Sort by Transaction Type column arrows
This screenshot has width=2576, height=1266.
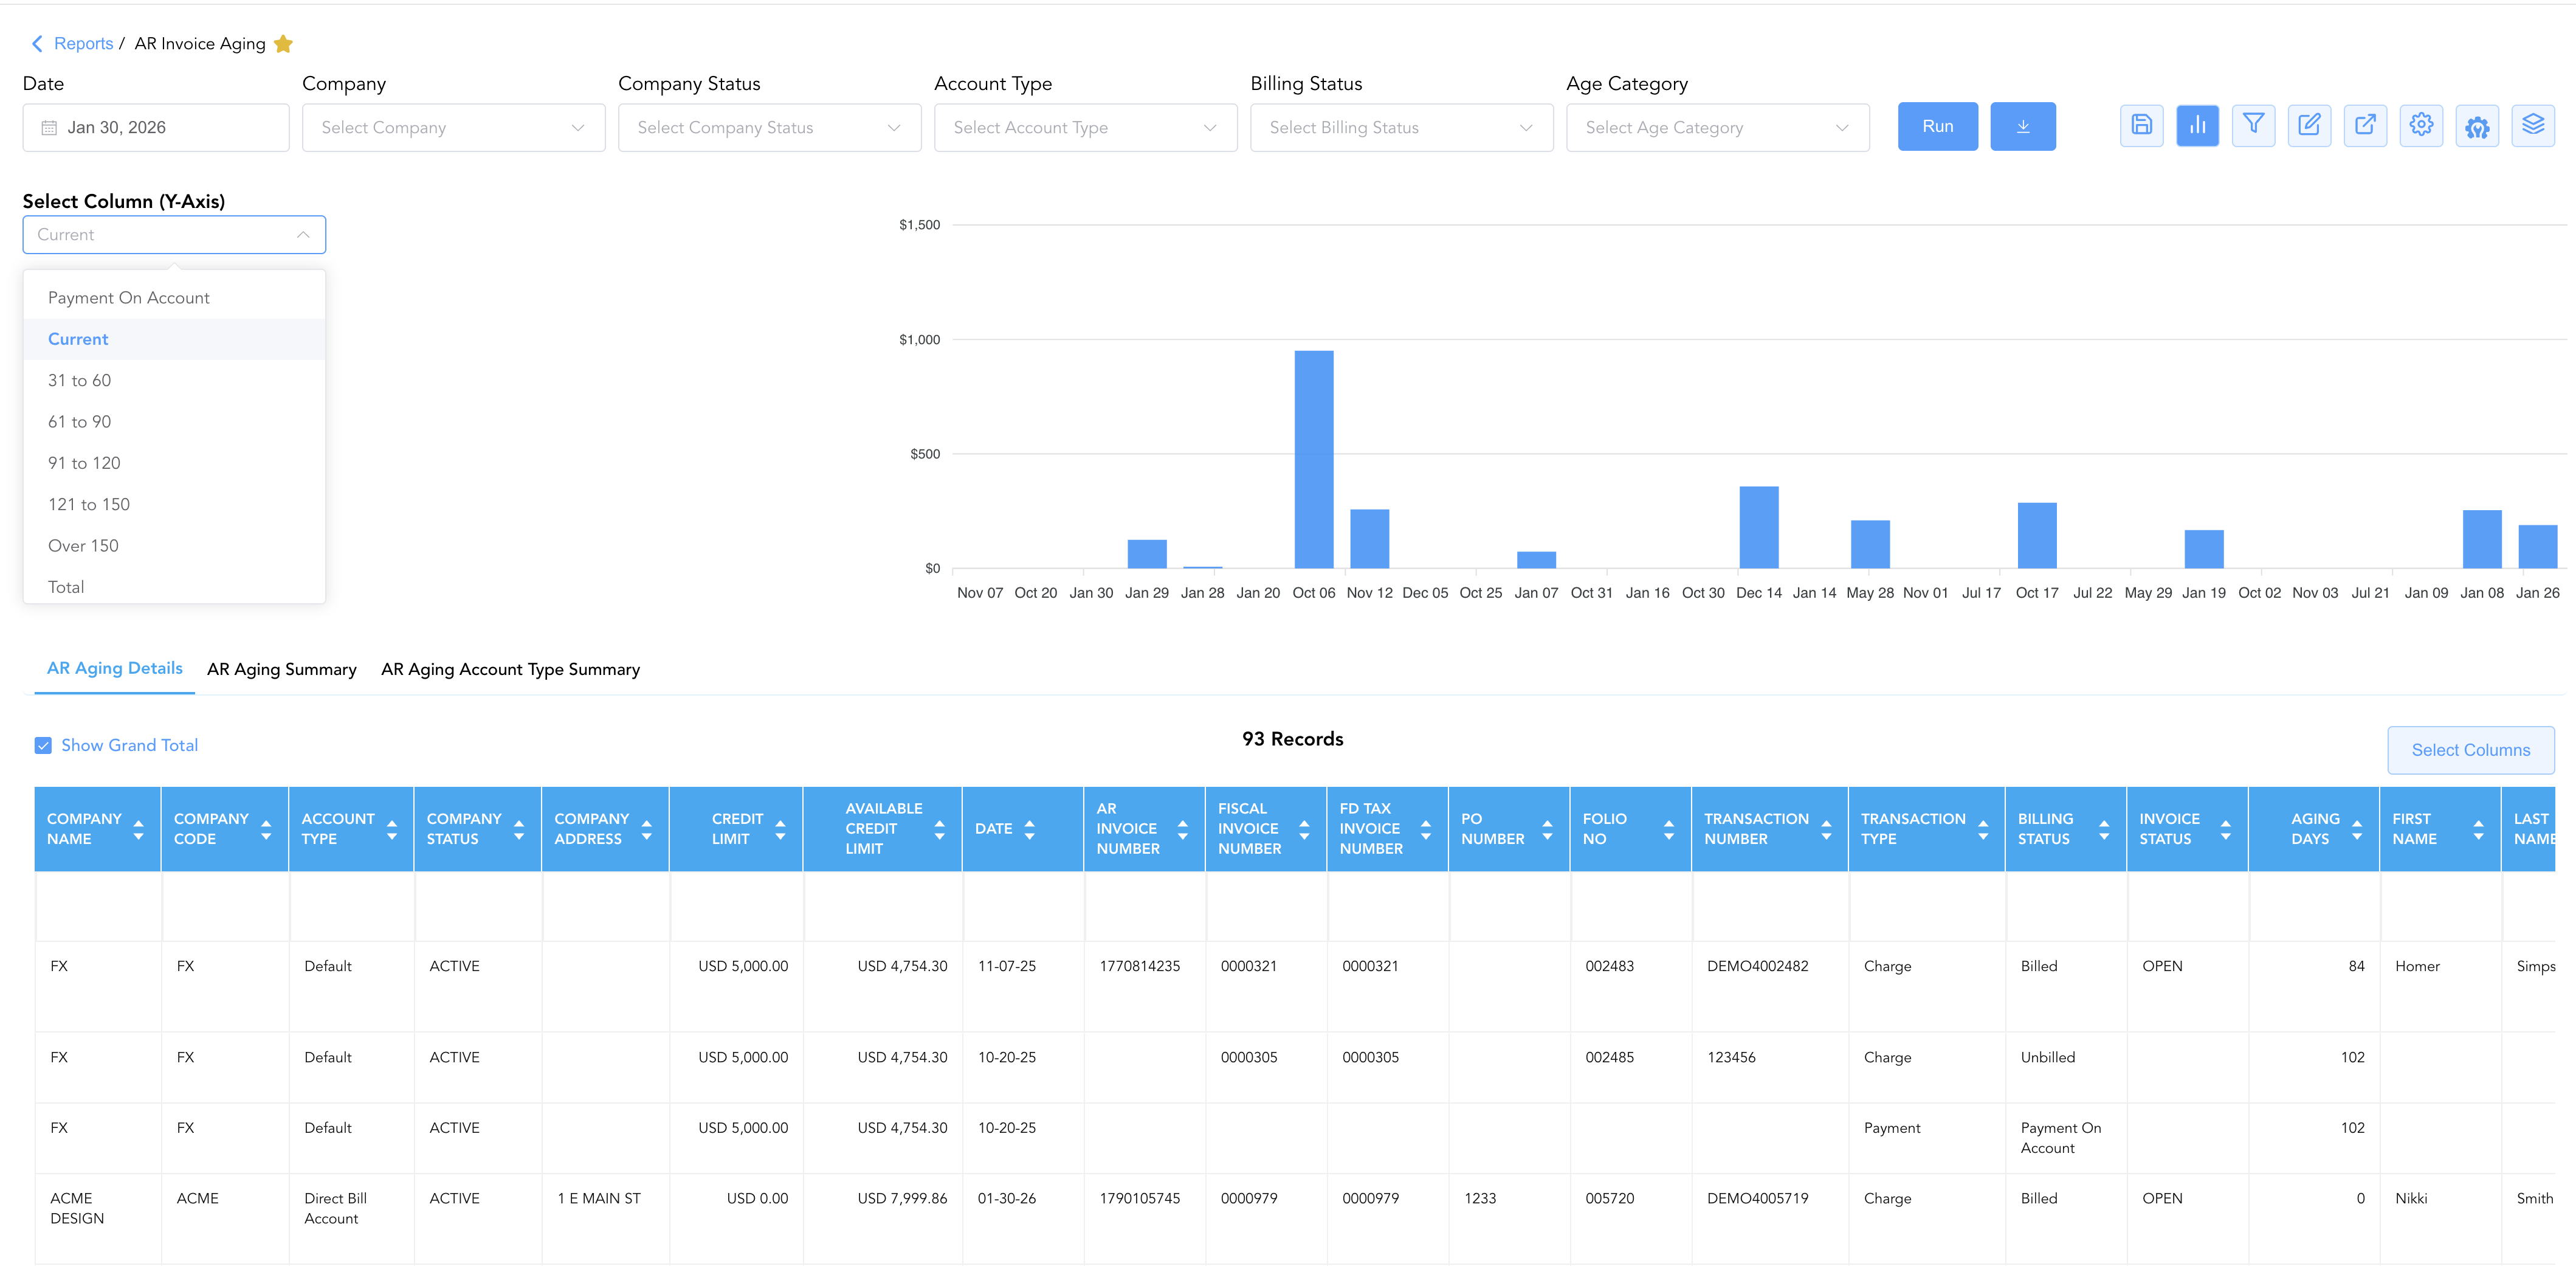pos(1983,829)
